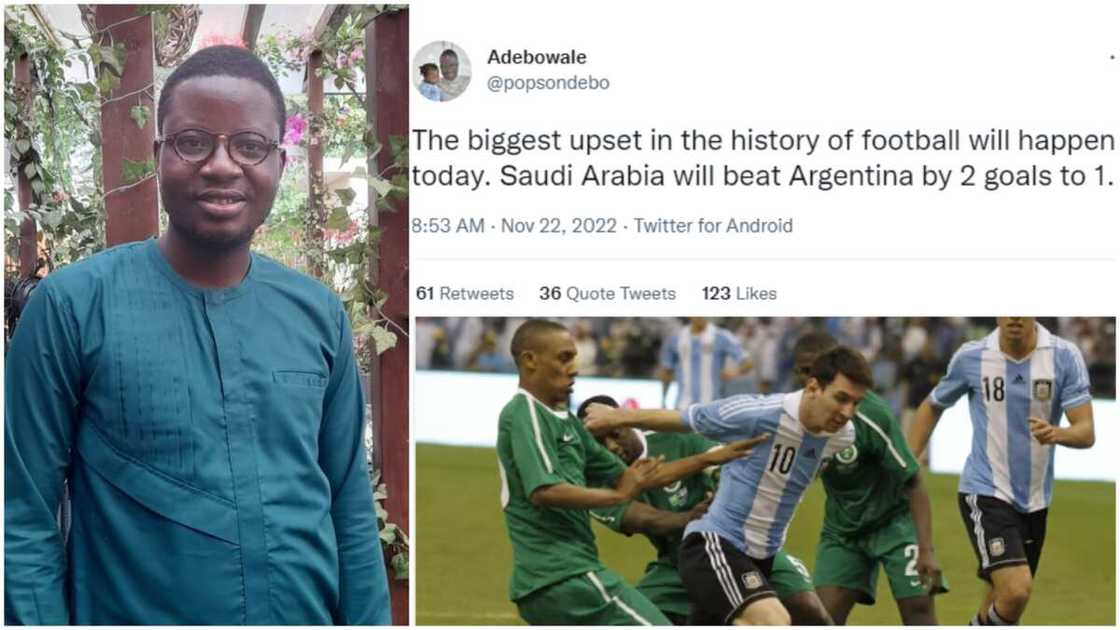
Task: View the 61 Retweets list
Action: point(464,294)
